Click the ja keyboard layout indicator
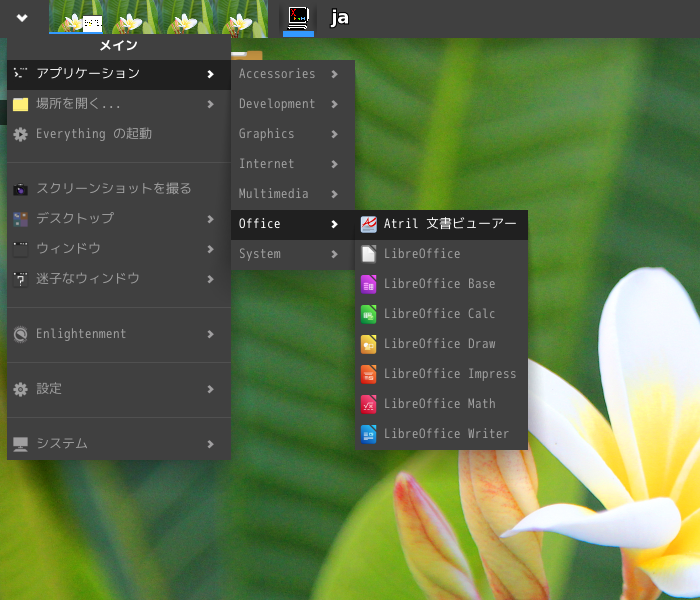The height and width of the screenshot is (600, 700). 340,18
